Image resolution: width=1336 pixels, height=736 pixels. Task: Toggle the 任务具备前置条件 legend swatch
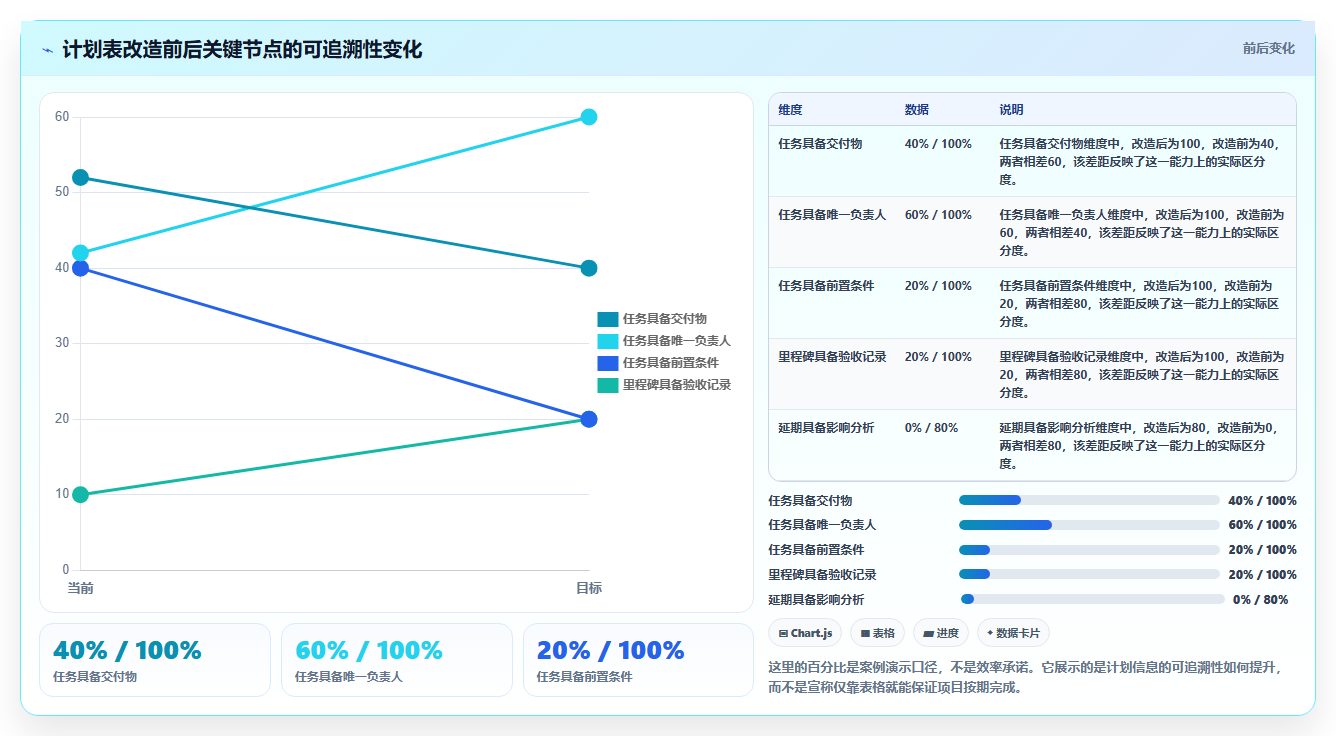tap(608, 363)
